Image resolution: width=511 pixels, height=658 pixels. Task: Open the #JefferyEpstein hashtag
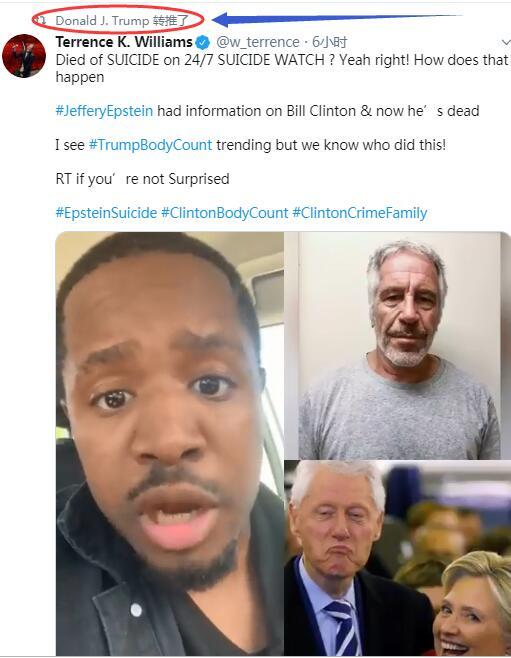coord(104,111)
